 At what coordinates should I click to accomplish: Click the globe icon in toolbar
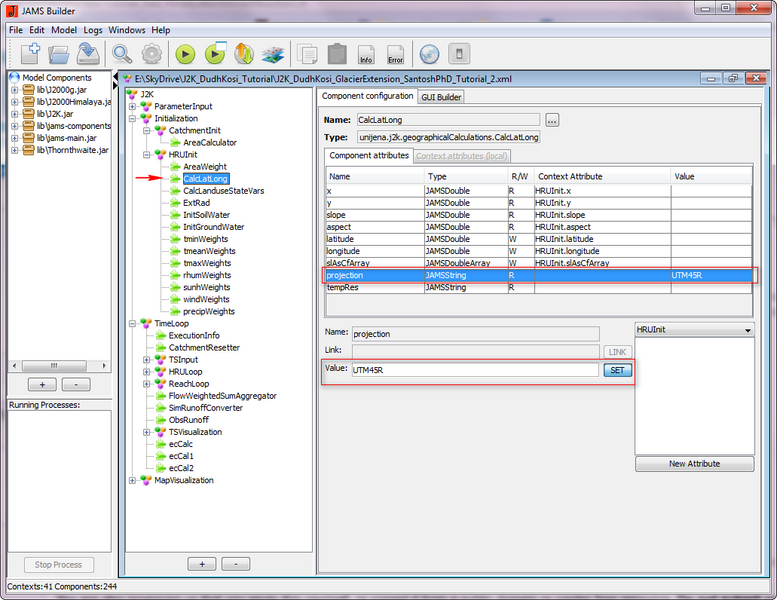(x=429, y=54)
